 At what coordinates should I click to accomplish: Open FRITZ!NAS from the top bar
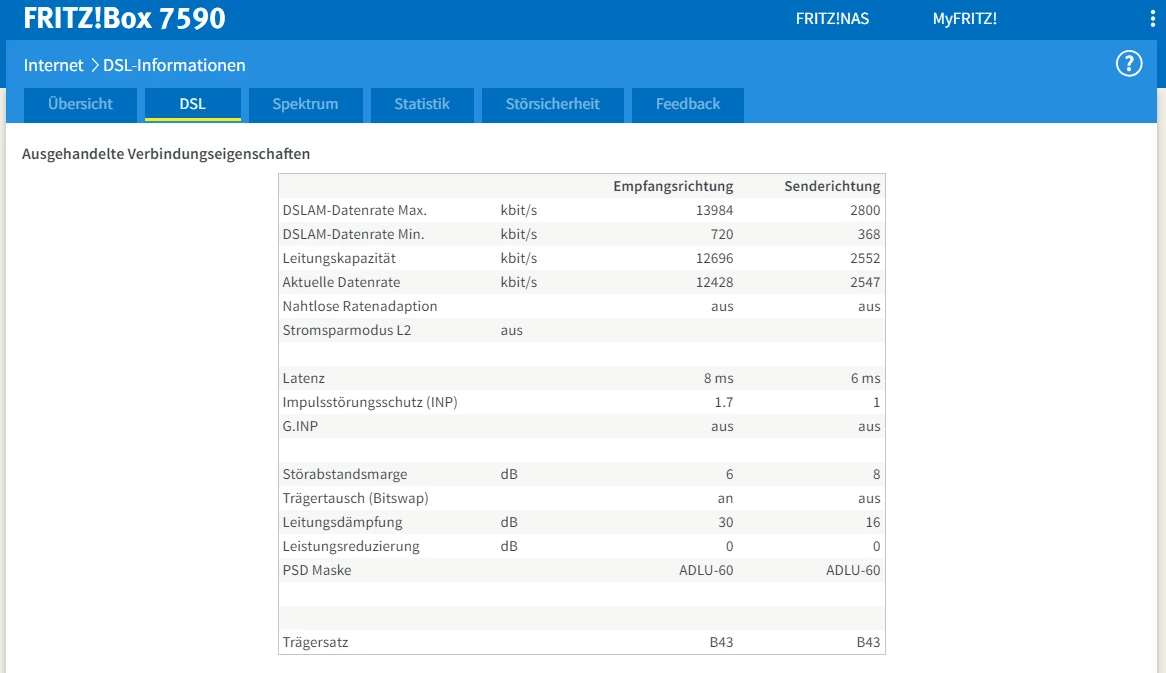tap(832, 19)
